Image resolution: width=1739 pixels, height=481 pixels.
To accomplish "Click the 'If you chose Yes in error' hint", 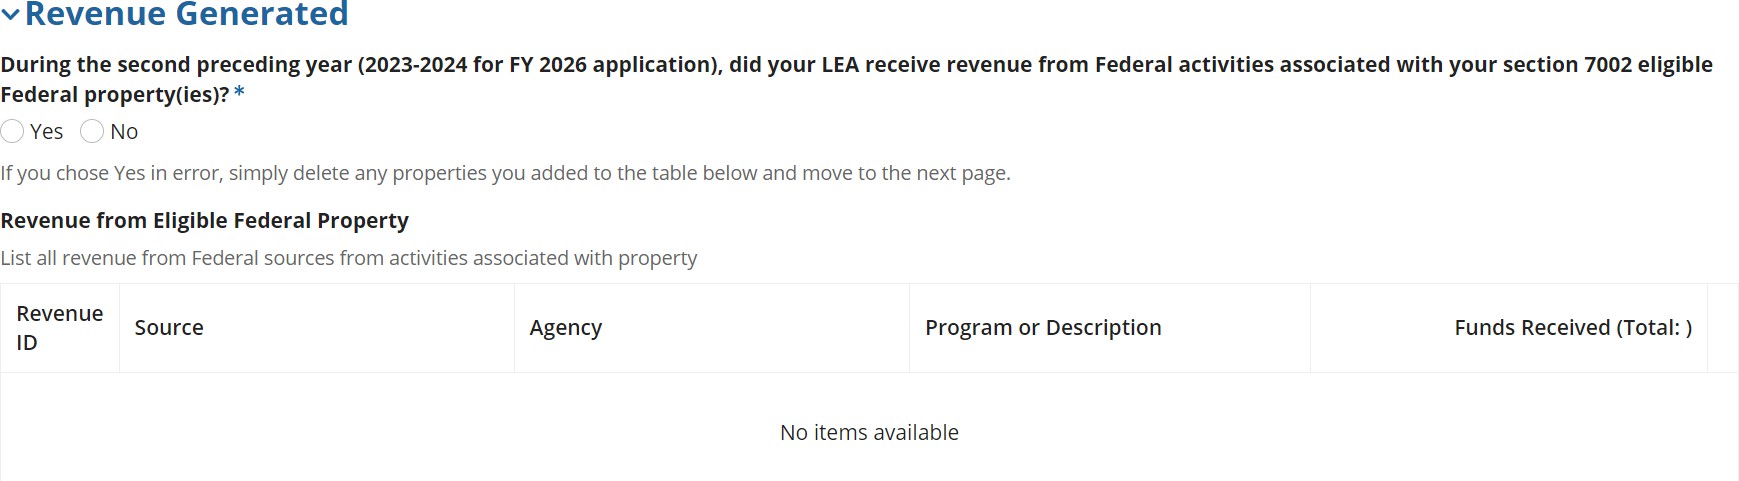I will click(x=505, y=173).
